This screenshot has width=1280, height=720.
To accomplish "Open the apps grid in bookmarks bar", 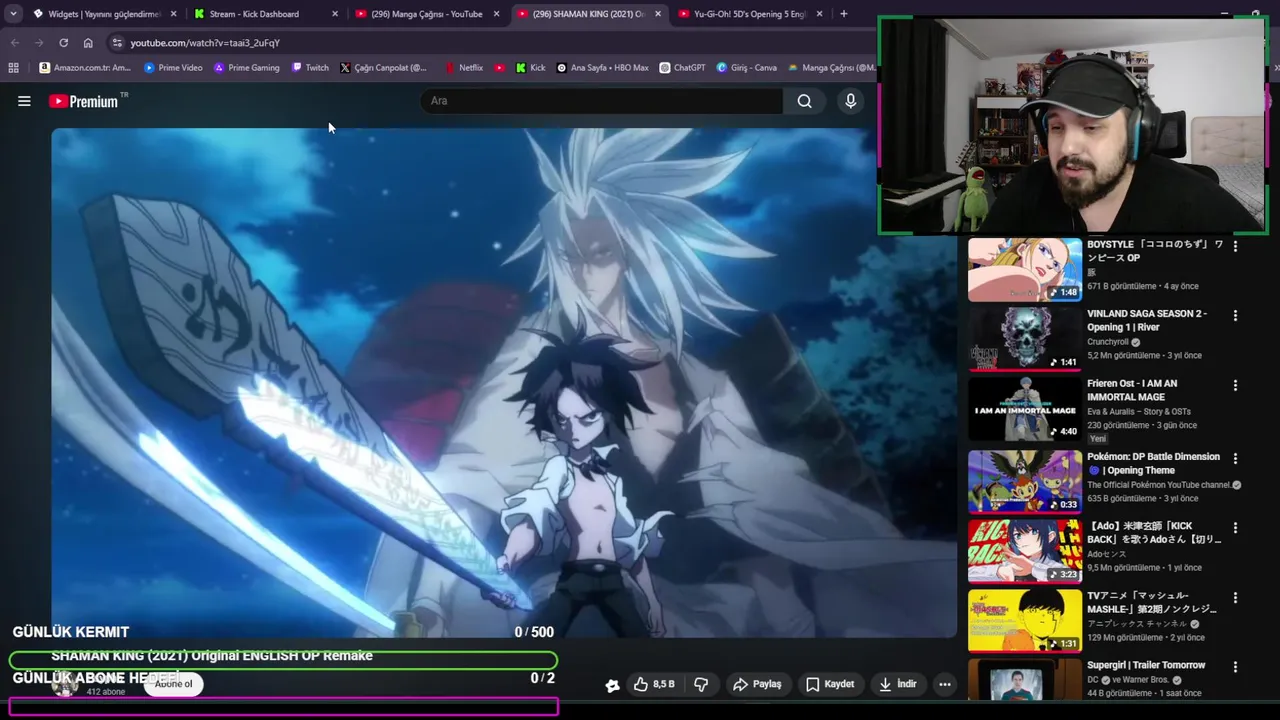I will 13,68.
